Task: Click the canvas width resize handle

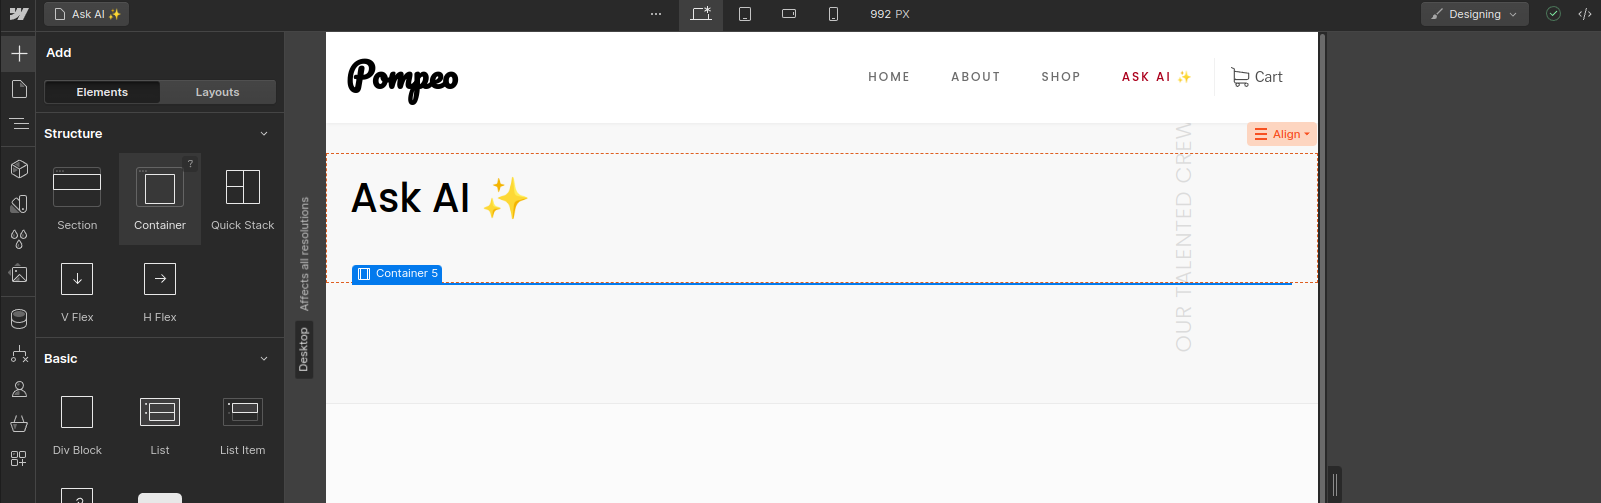Action: (x=1334, y=485)
